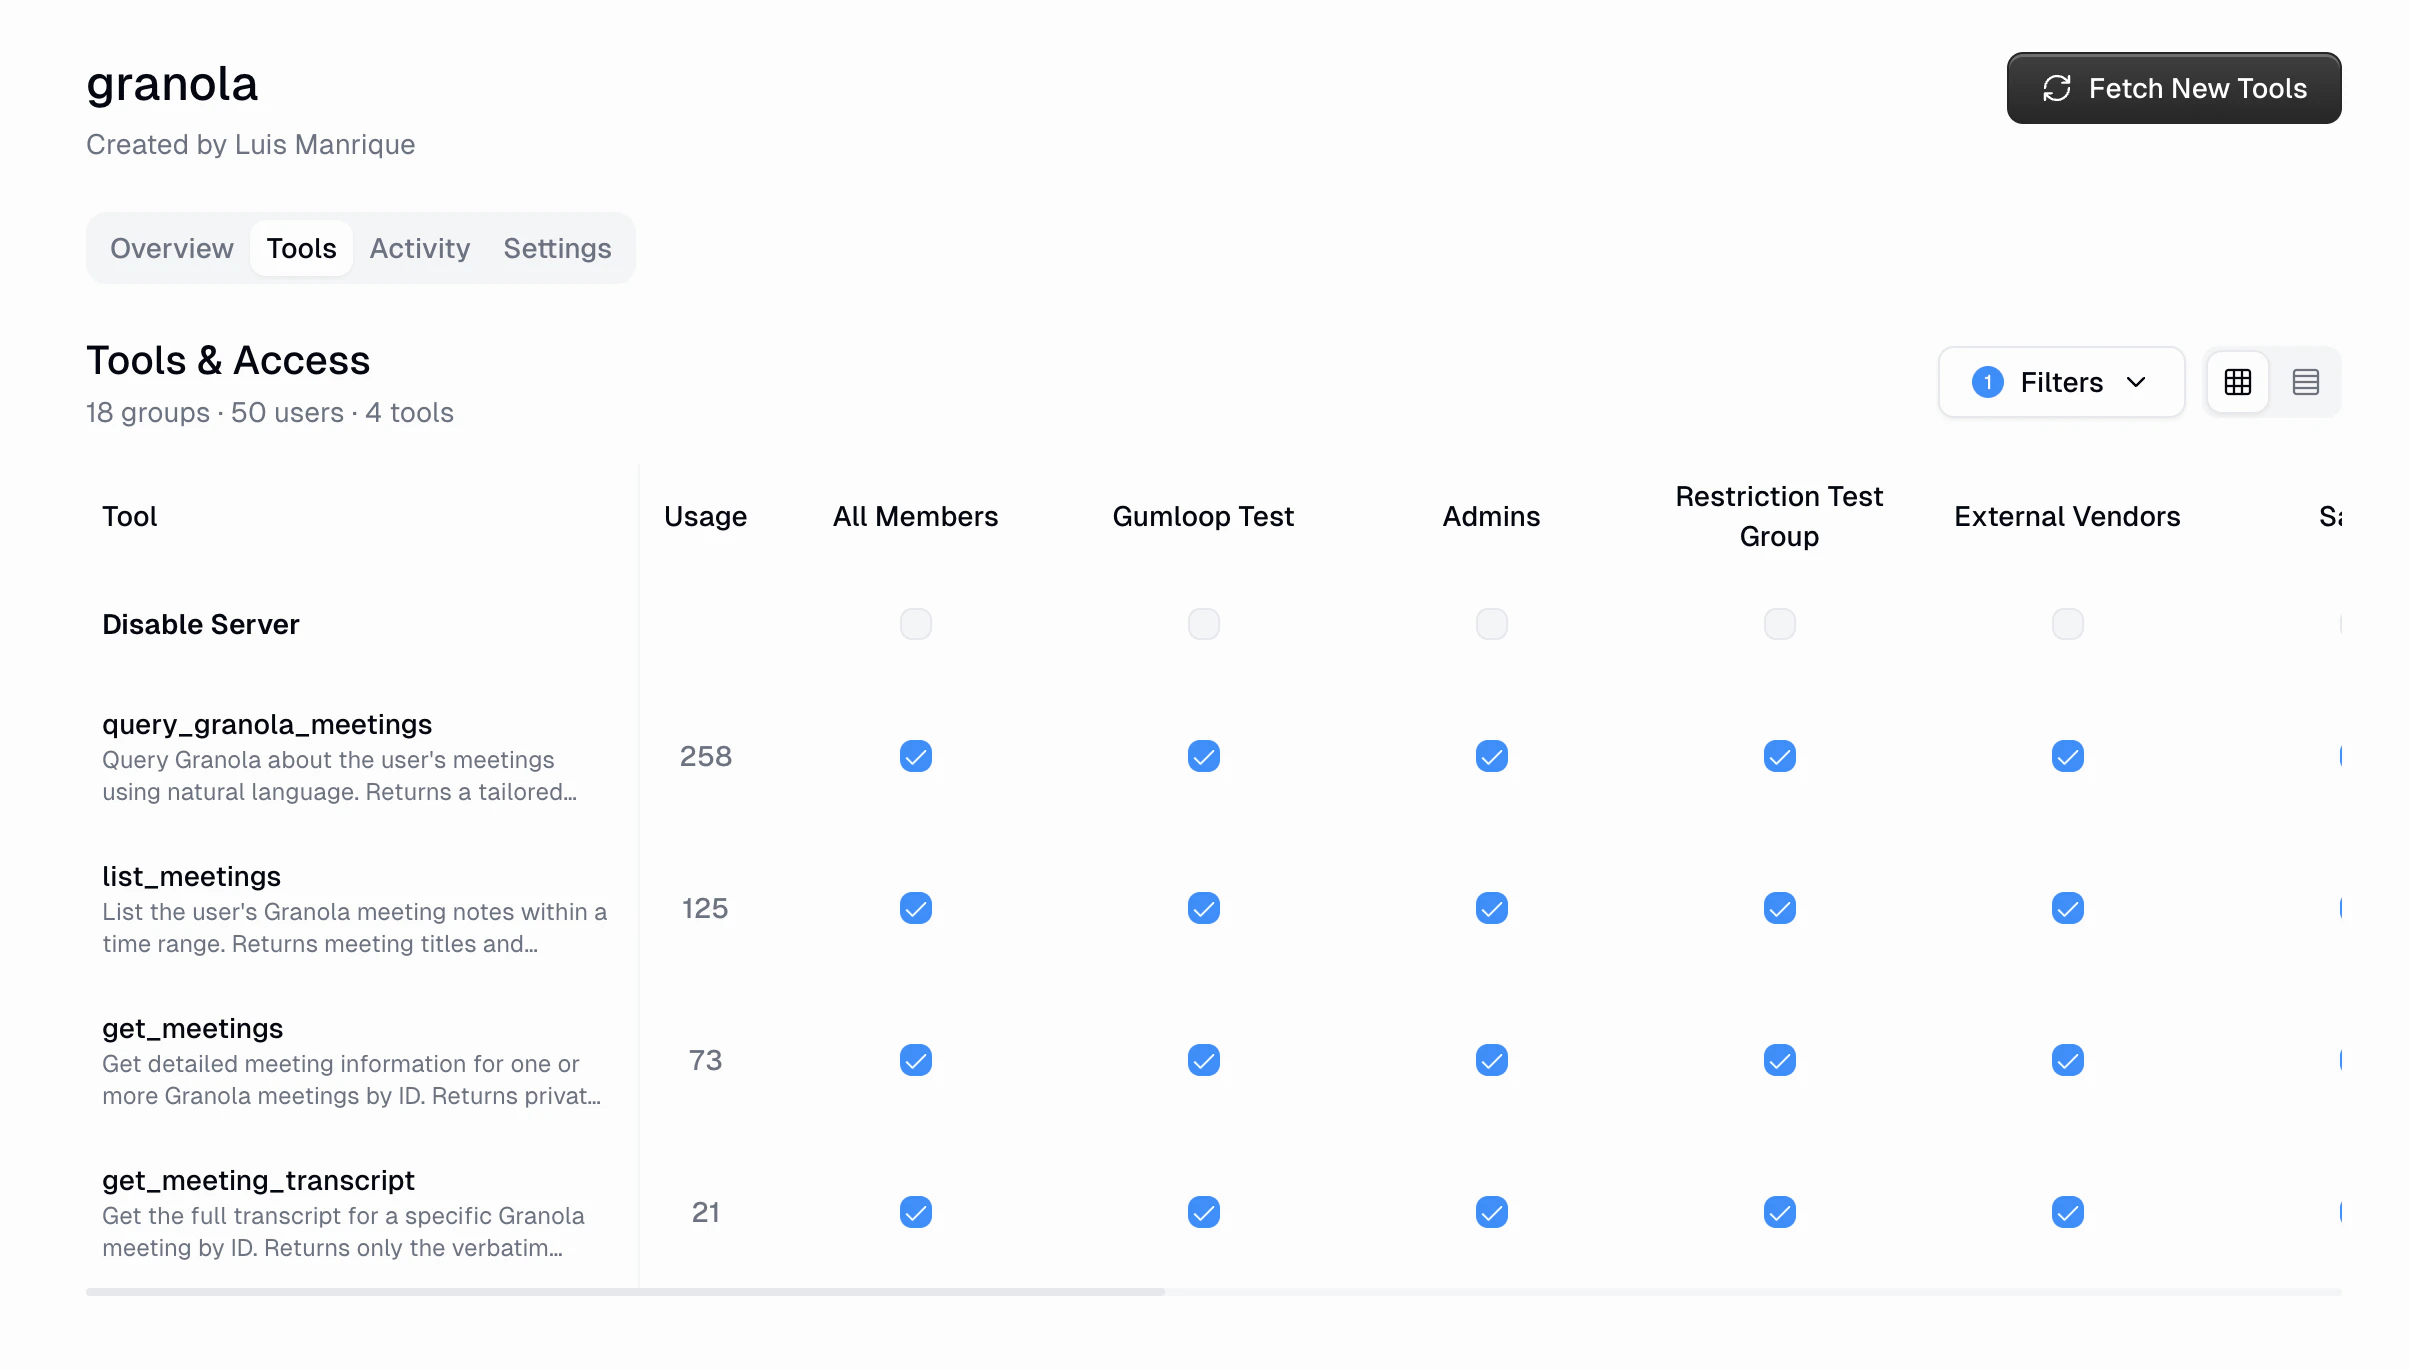Open the Filters dropdown
2410x1370 pixels.
coord(2060,382)
